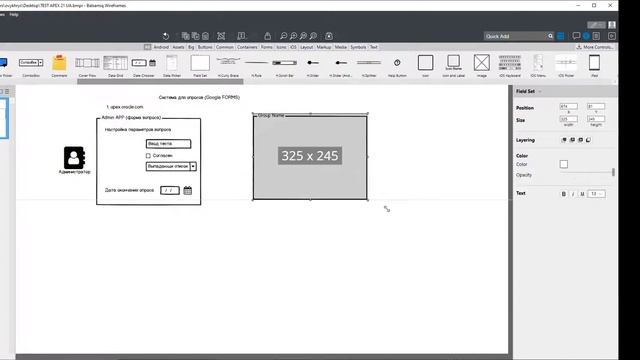This screenshot has width=640, height=360.
Task: Click the lock icon in the top toolbar
Action: click(x=267, y=36)
